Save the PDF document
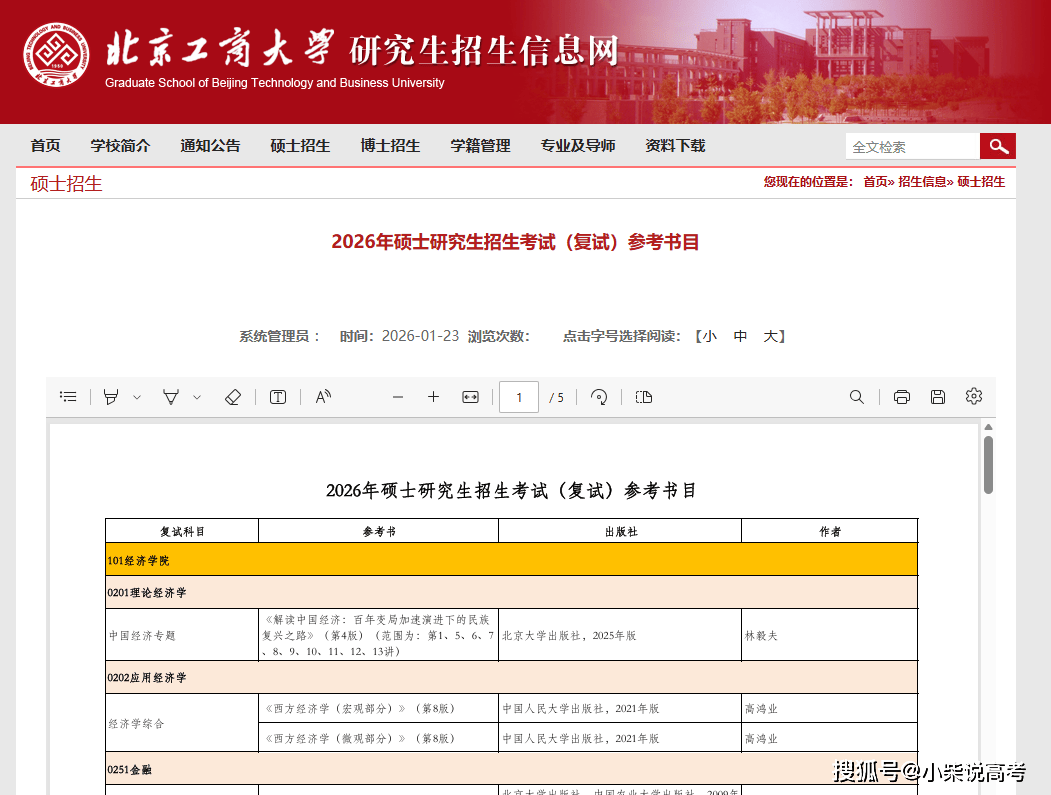The image size is (1051, 795). pyautogui.click(x=937, y=397)
